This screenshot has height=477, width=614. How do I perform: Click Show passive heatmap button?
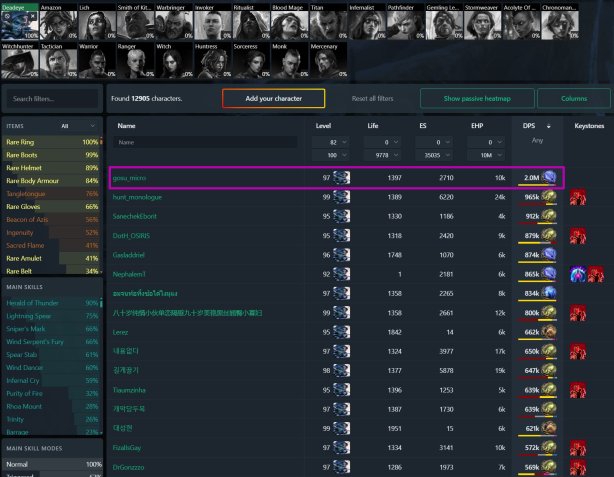[x=477, y=98]
